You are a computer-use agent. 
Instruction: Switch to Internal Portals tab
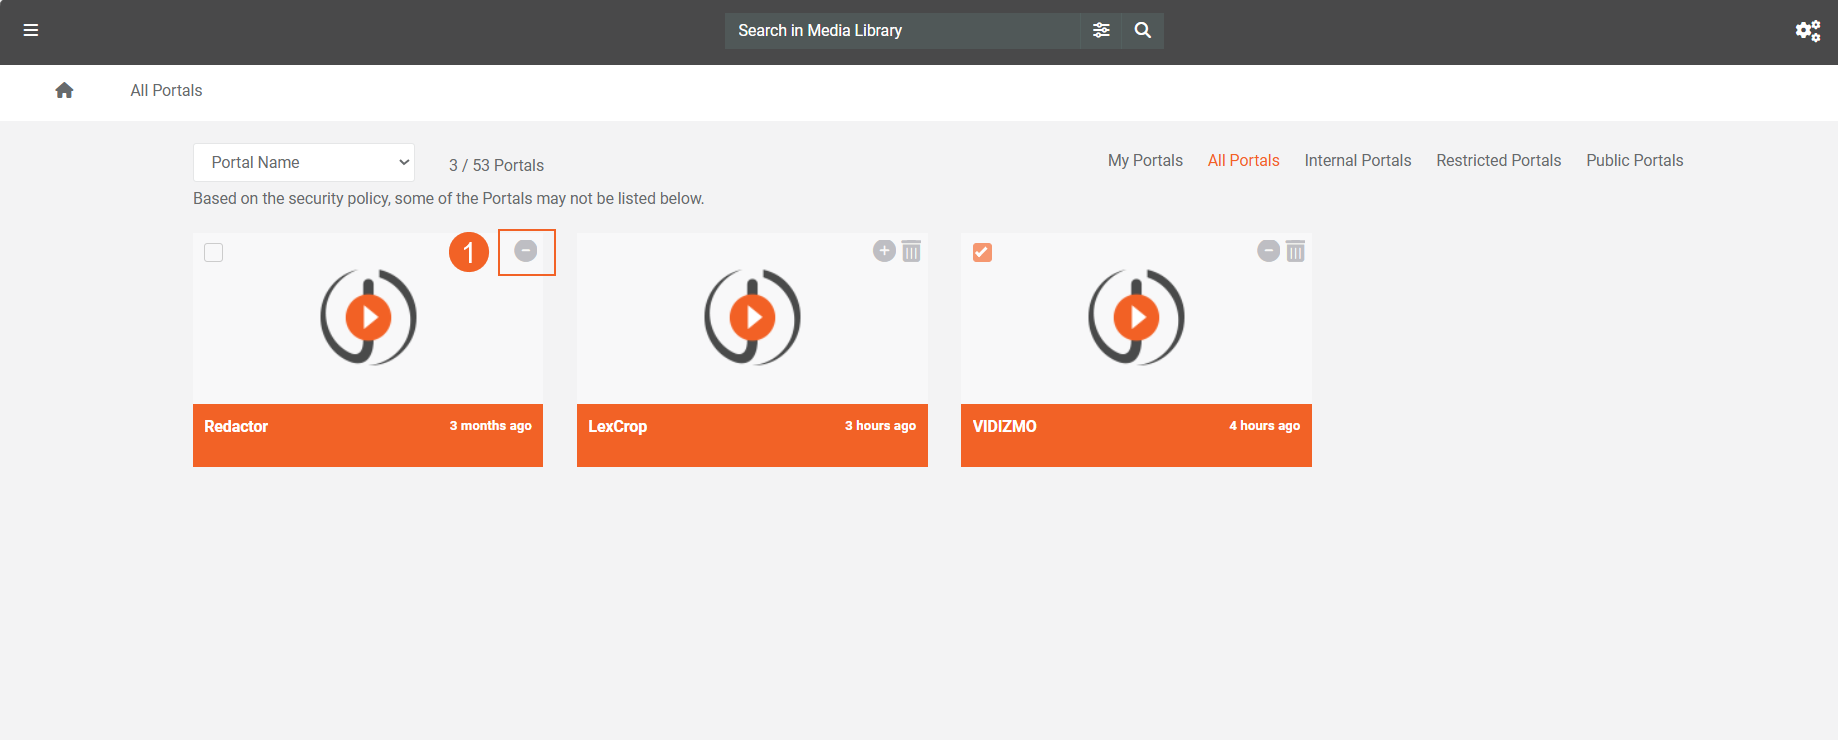(x=1357, y=161)
